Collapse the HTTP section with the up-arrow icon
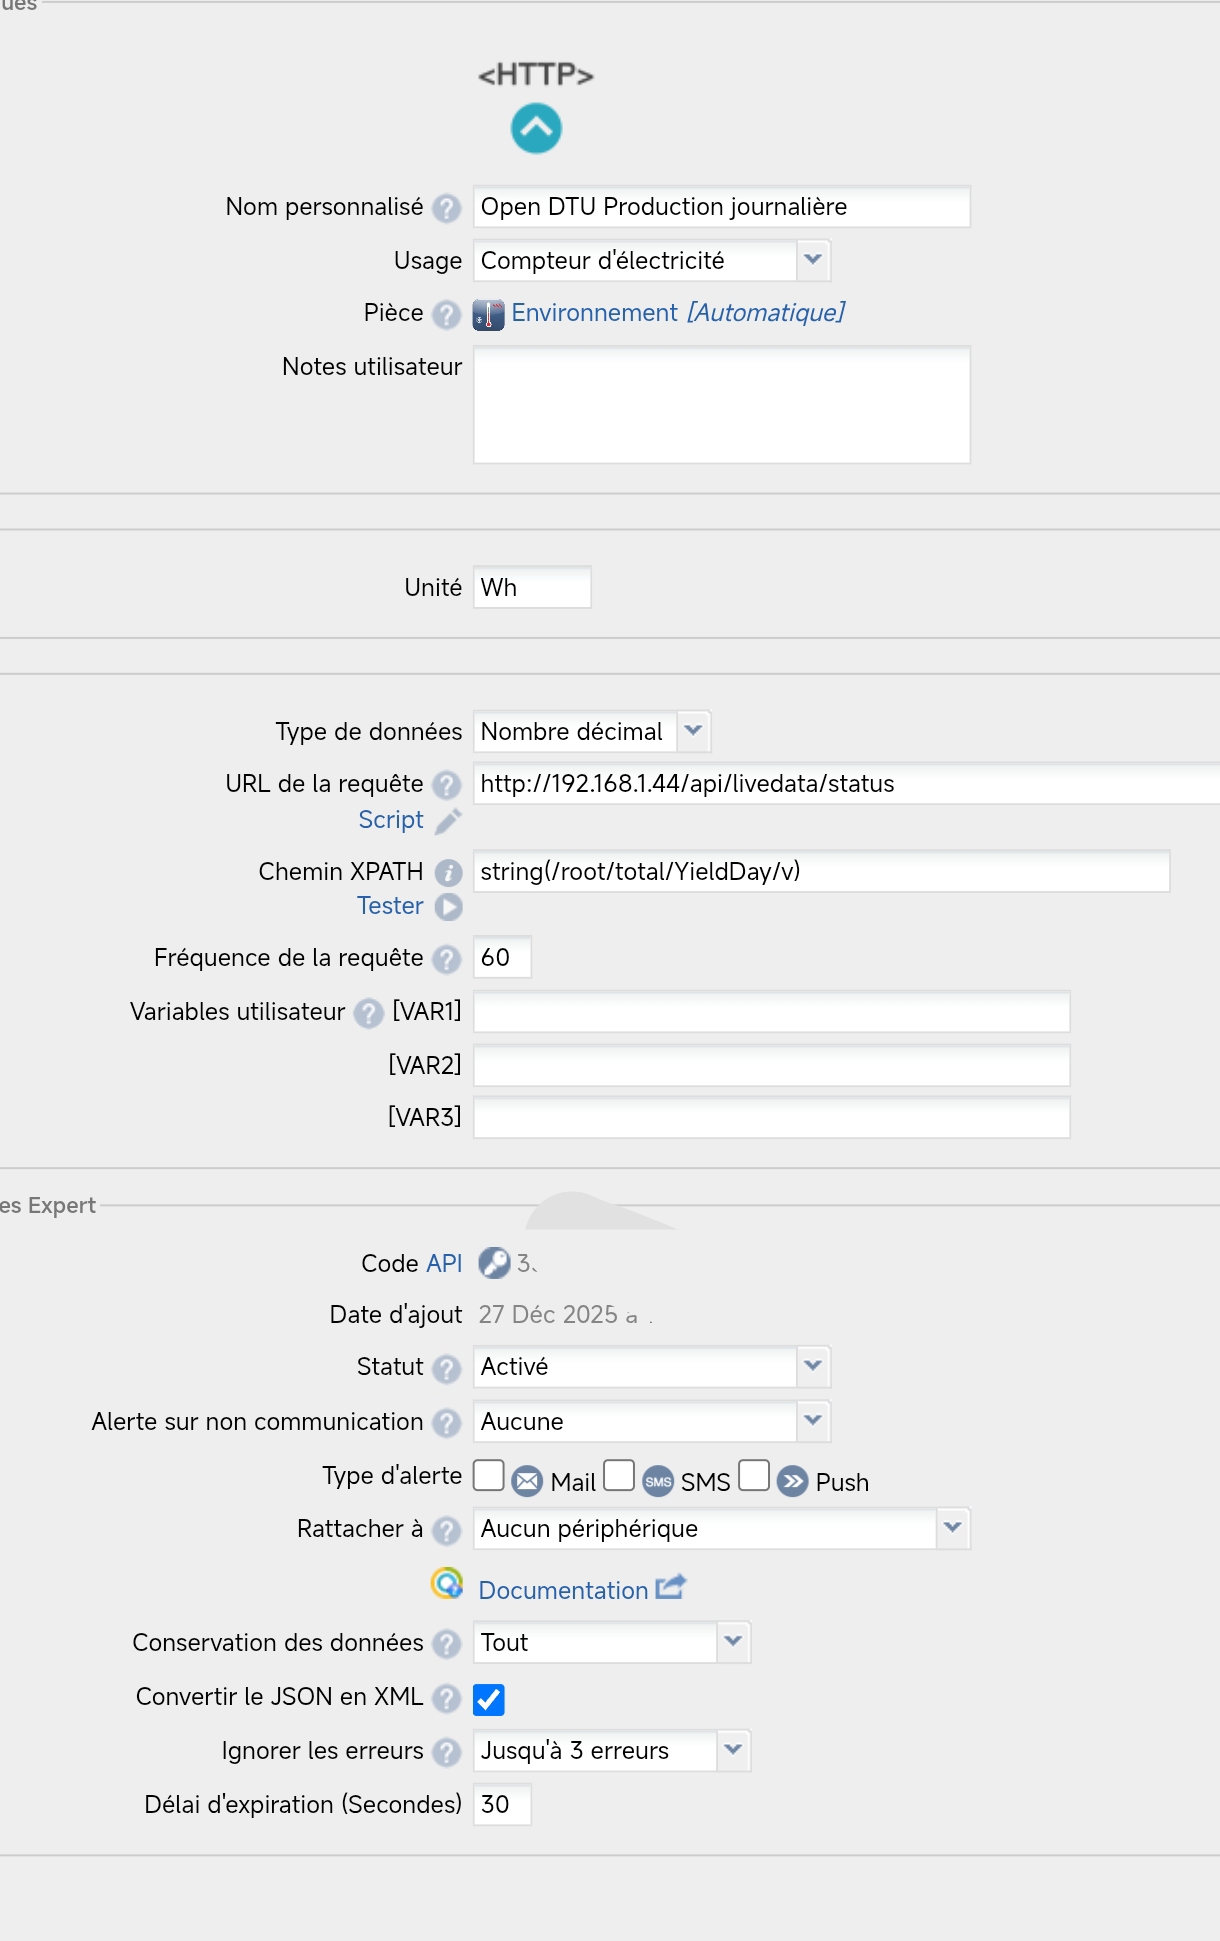Screen dimensions: 1220x1941 pos(536,128)
